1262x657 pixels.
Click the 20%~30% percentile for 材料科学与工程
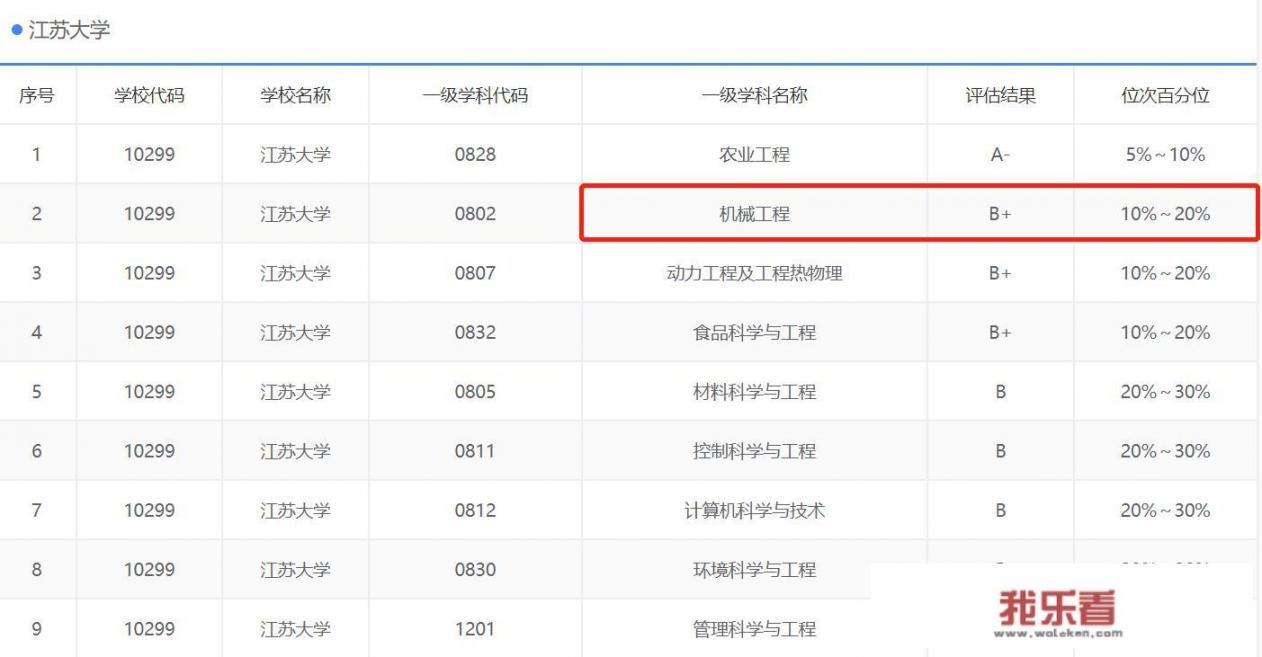tap(1165, 392)
